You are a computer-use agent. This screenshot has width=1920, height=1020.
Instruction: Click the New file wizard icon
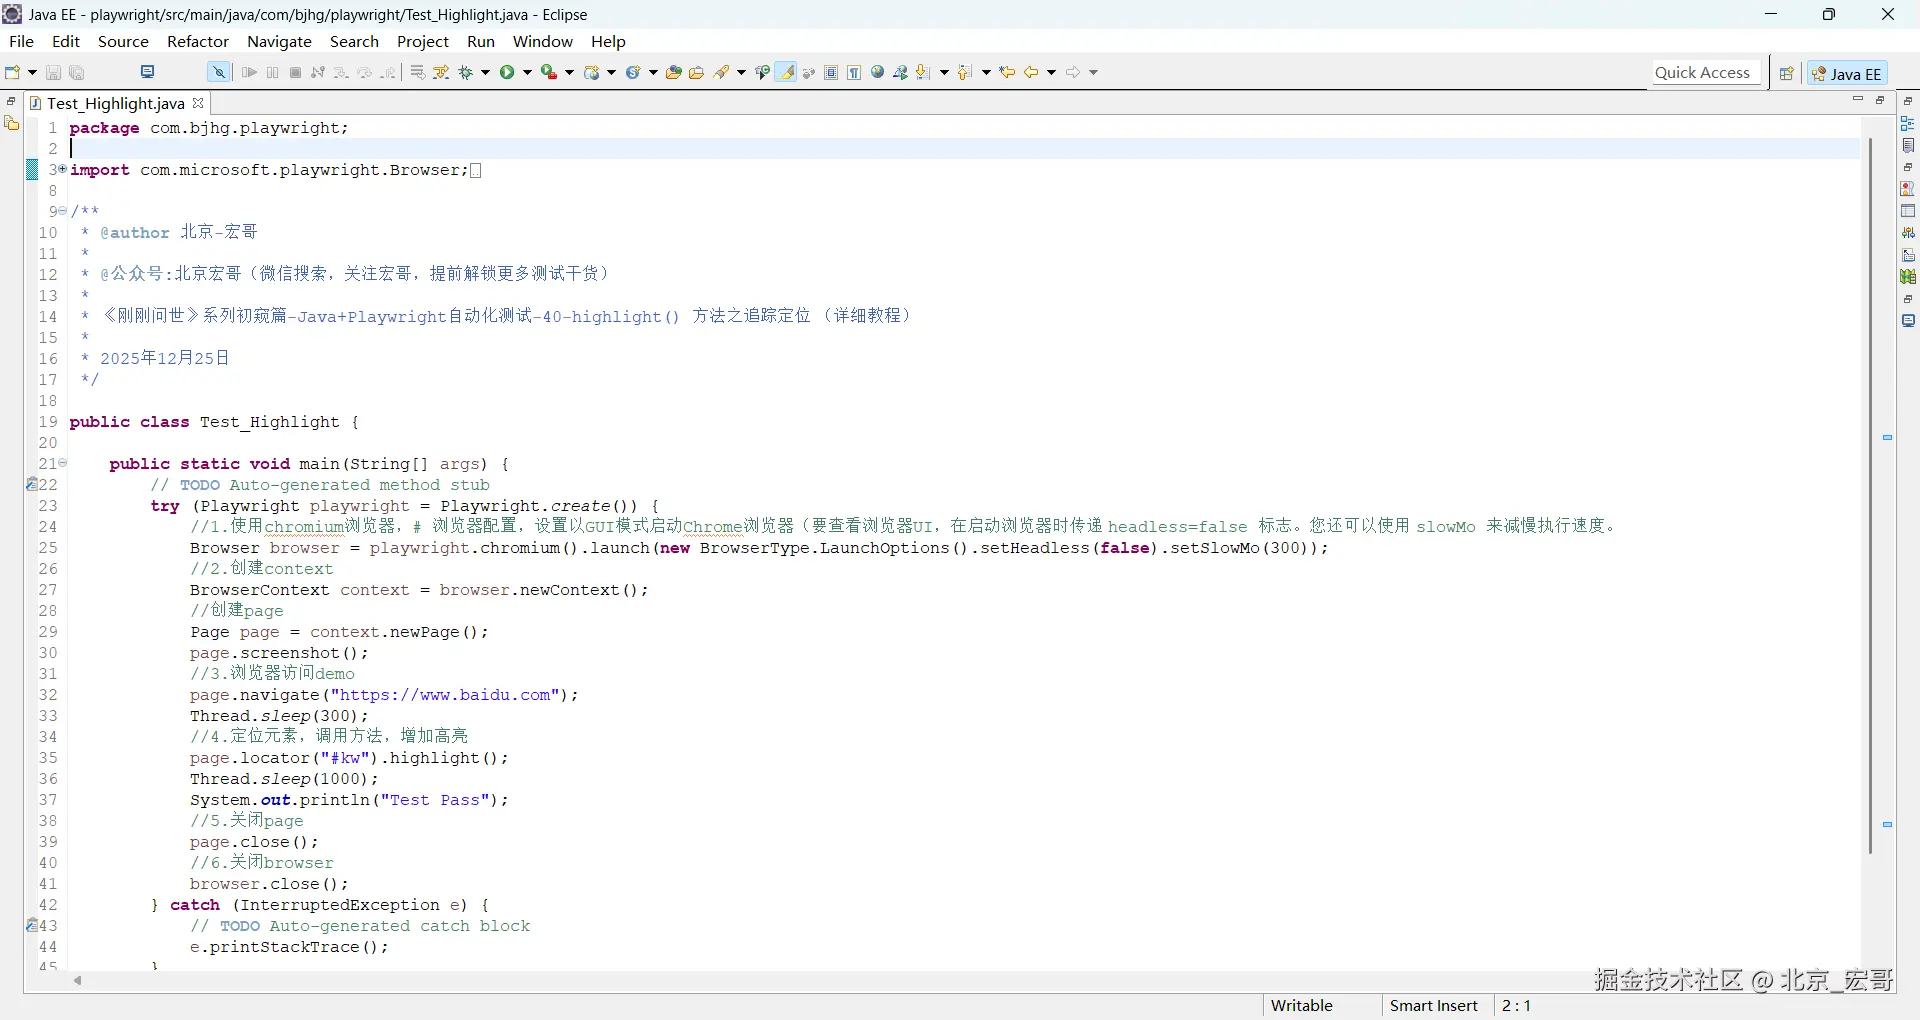click(x=12, y=72)
